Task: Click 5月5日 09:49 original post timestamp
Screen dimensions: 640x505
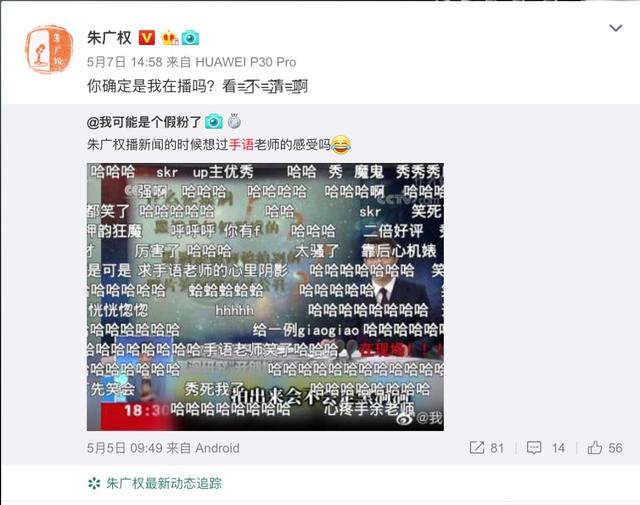Action: pos(125,448)
